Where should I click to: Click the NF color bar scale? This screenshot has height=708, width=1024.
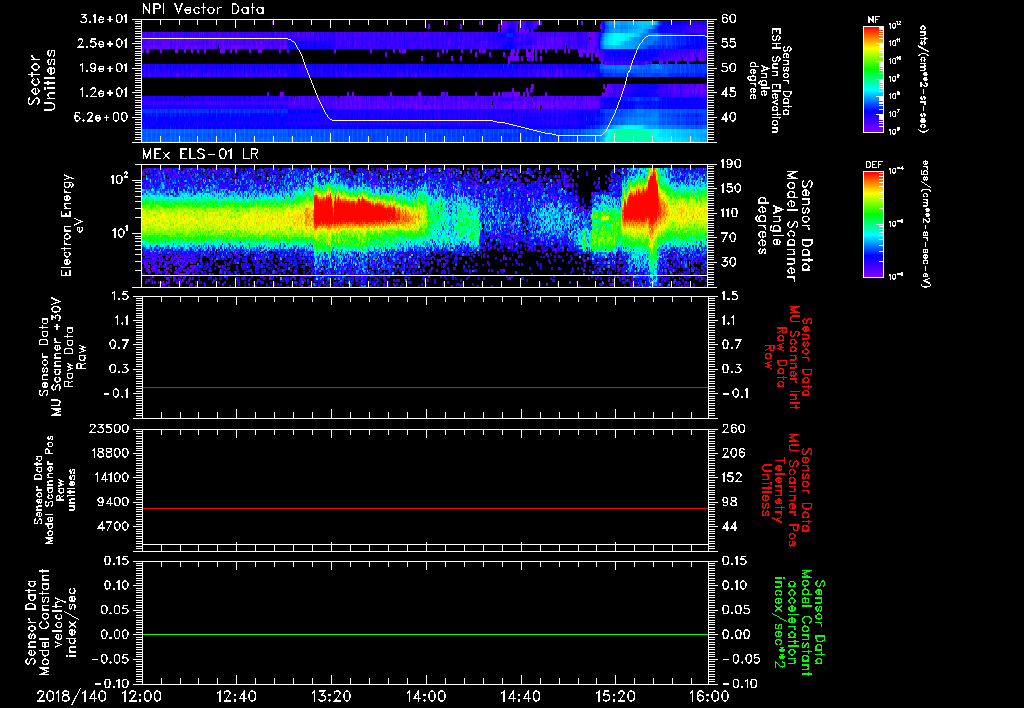873,78
